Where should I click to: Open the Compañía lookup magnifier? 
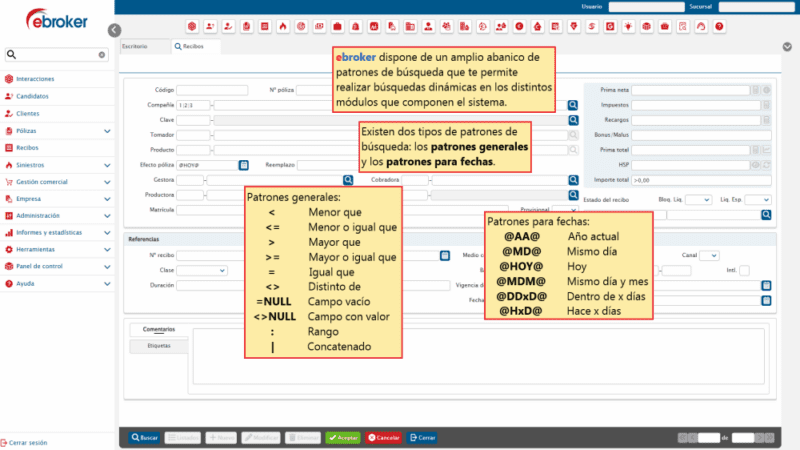pos(573,105)
